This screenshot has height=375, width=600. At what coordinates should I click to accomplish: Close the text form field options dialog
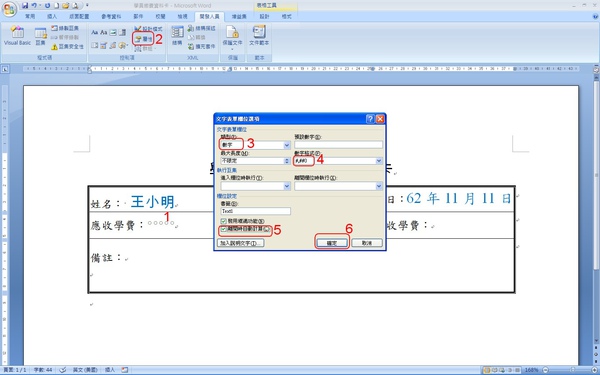[380, 119]
